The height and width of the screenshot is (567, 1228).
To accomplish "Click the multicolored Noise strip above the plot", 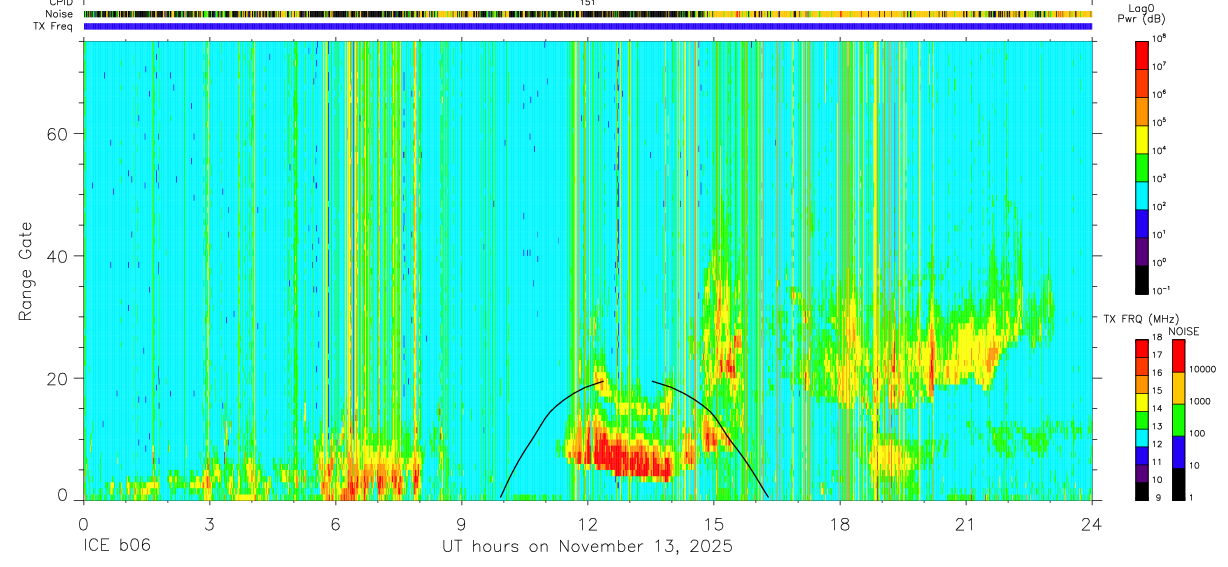I will click(588, 14).
